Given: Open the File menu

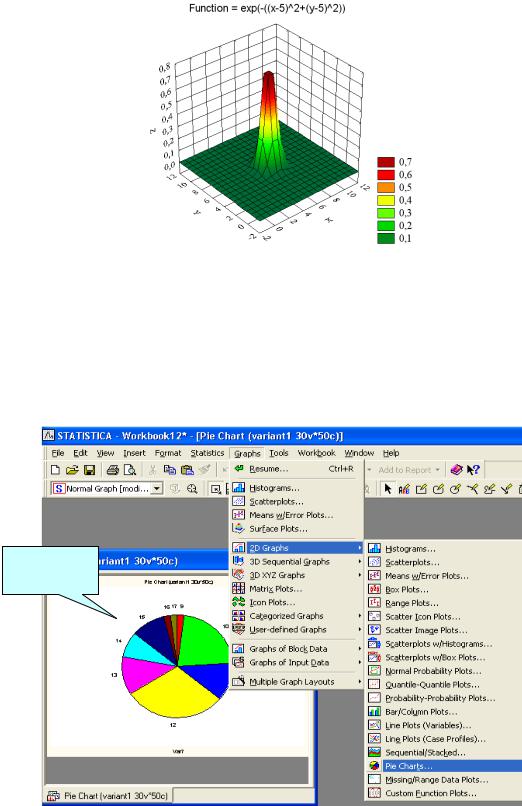Looking at the screenshot, I should (x=58, y=453).
